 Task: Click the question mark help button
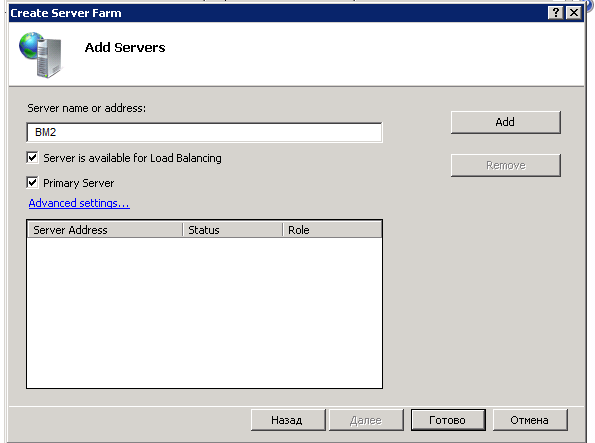pyautogui.click(x=556, y=13)
